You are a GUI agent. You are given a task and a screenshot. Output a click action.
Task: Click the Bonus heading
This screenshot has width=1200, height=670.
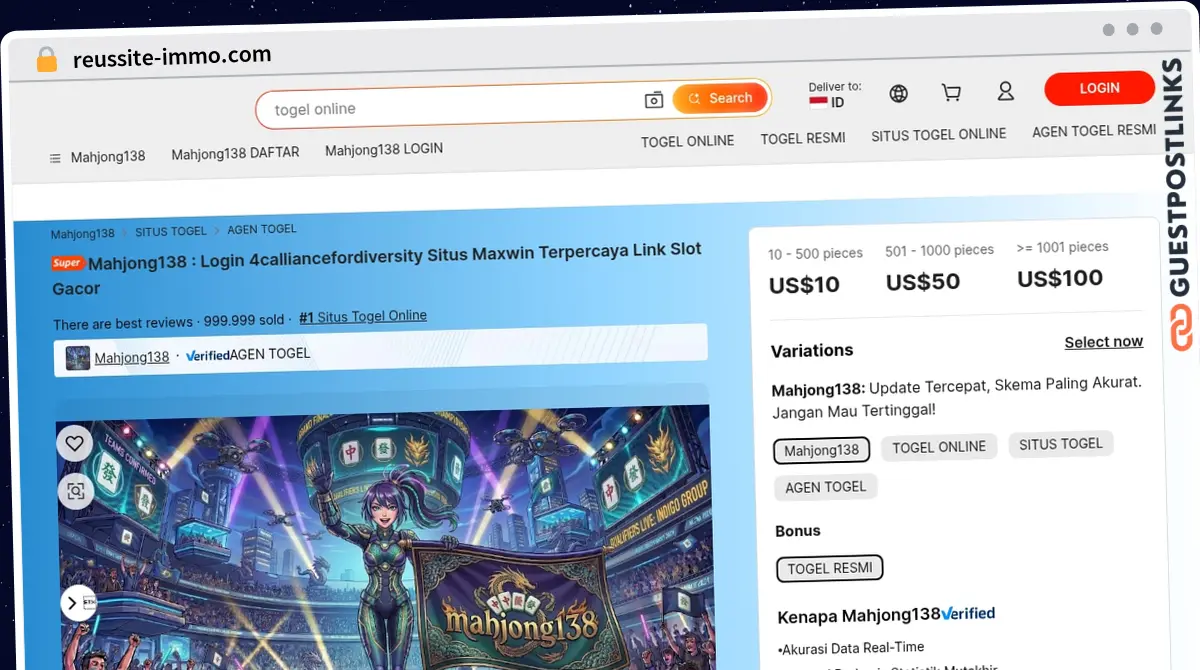[798, 531]
